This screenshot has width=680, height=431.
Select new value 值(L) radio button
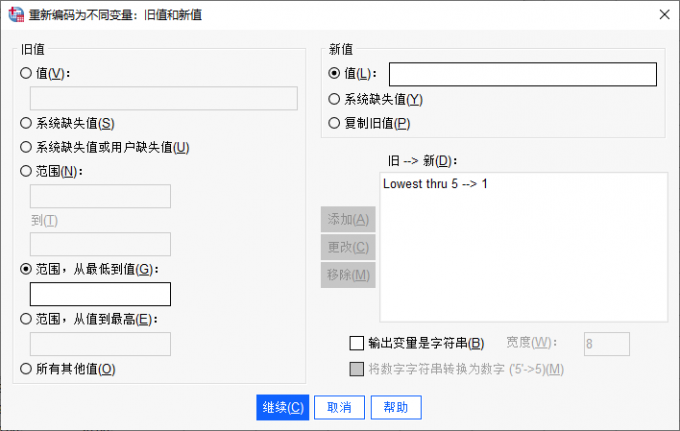point(334,73)
